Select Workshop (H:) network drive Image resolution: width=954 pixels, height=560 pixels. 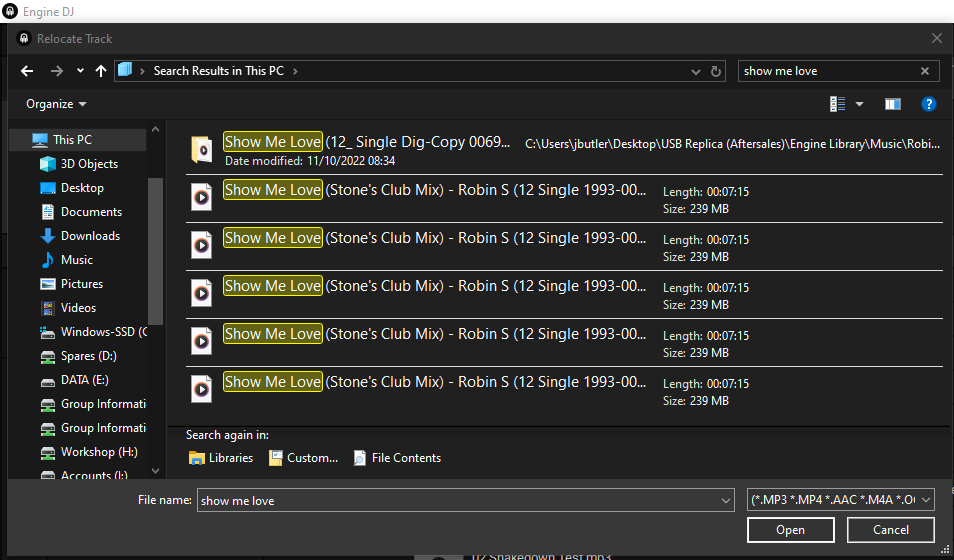tap(99, 452)
